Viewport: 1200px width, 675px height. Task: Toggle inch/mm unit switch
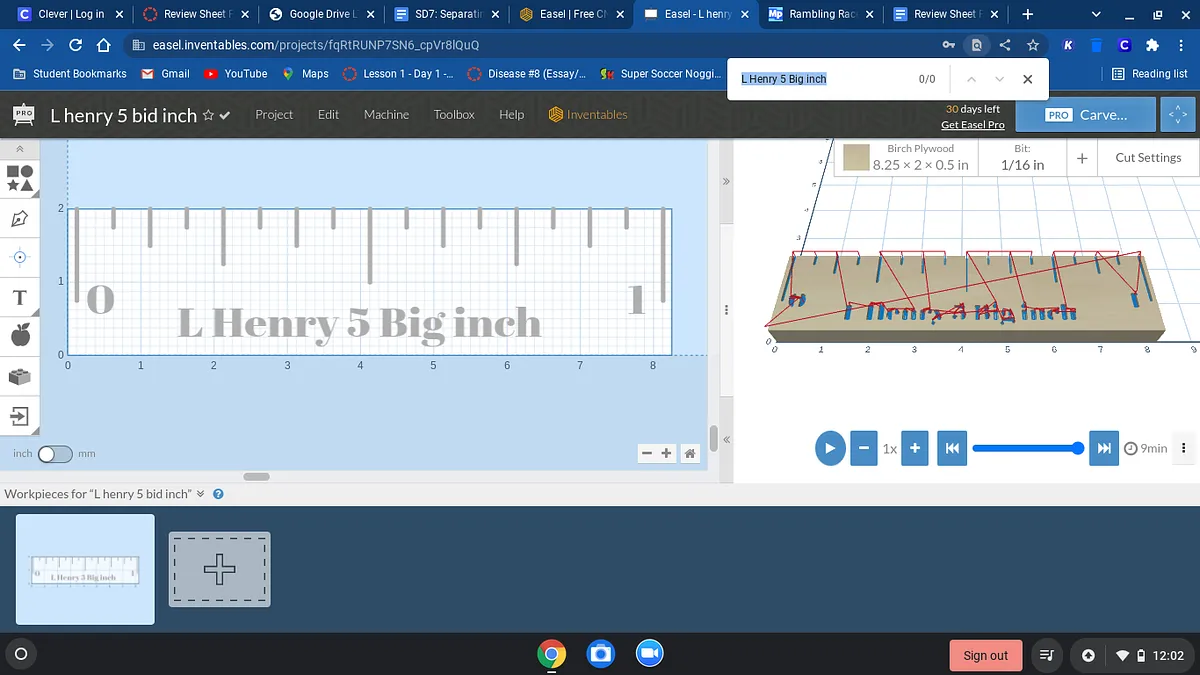[55, 454]
